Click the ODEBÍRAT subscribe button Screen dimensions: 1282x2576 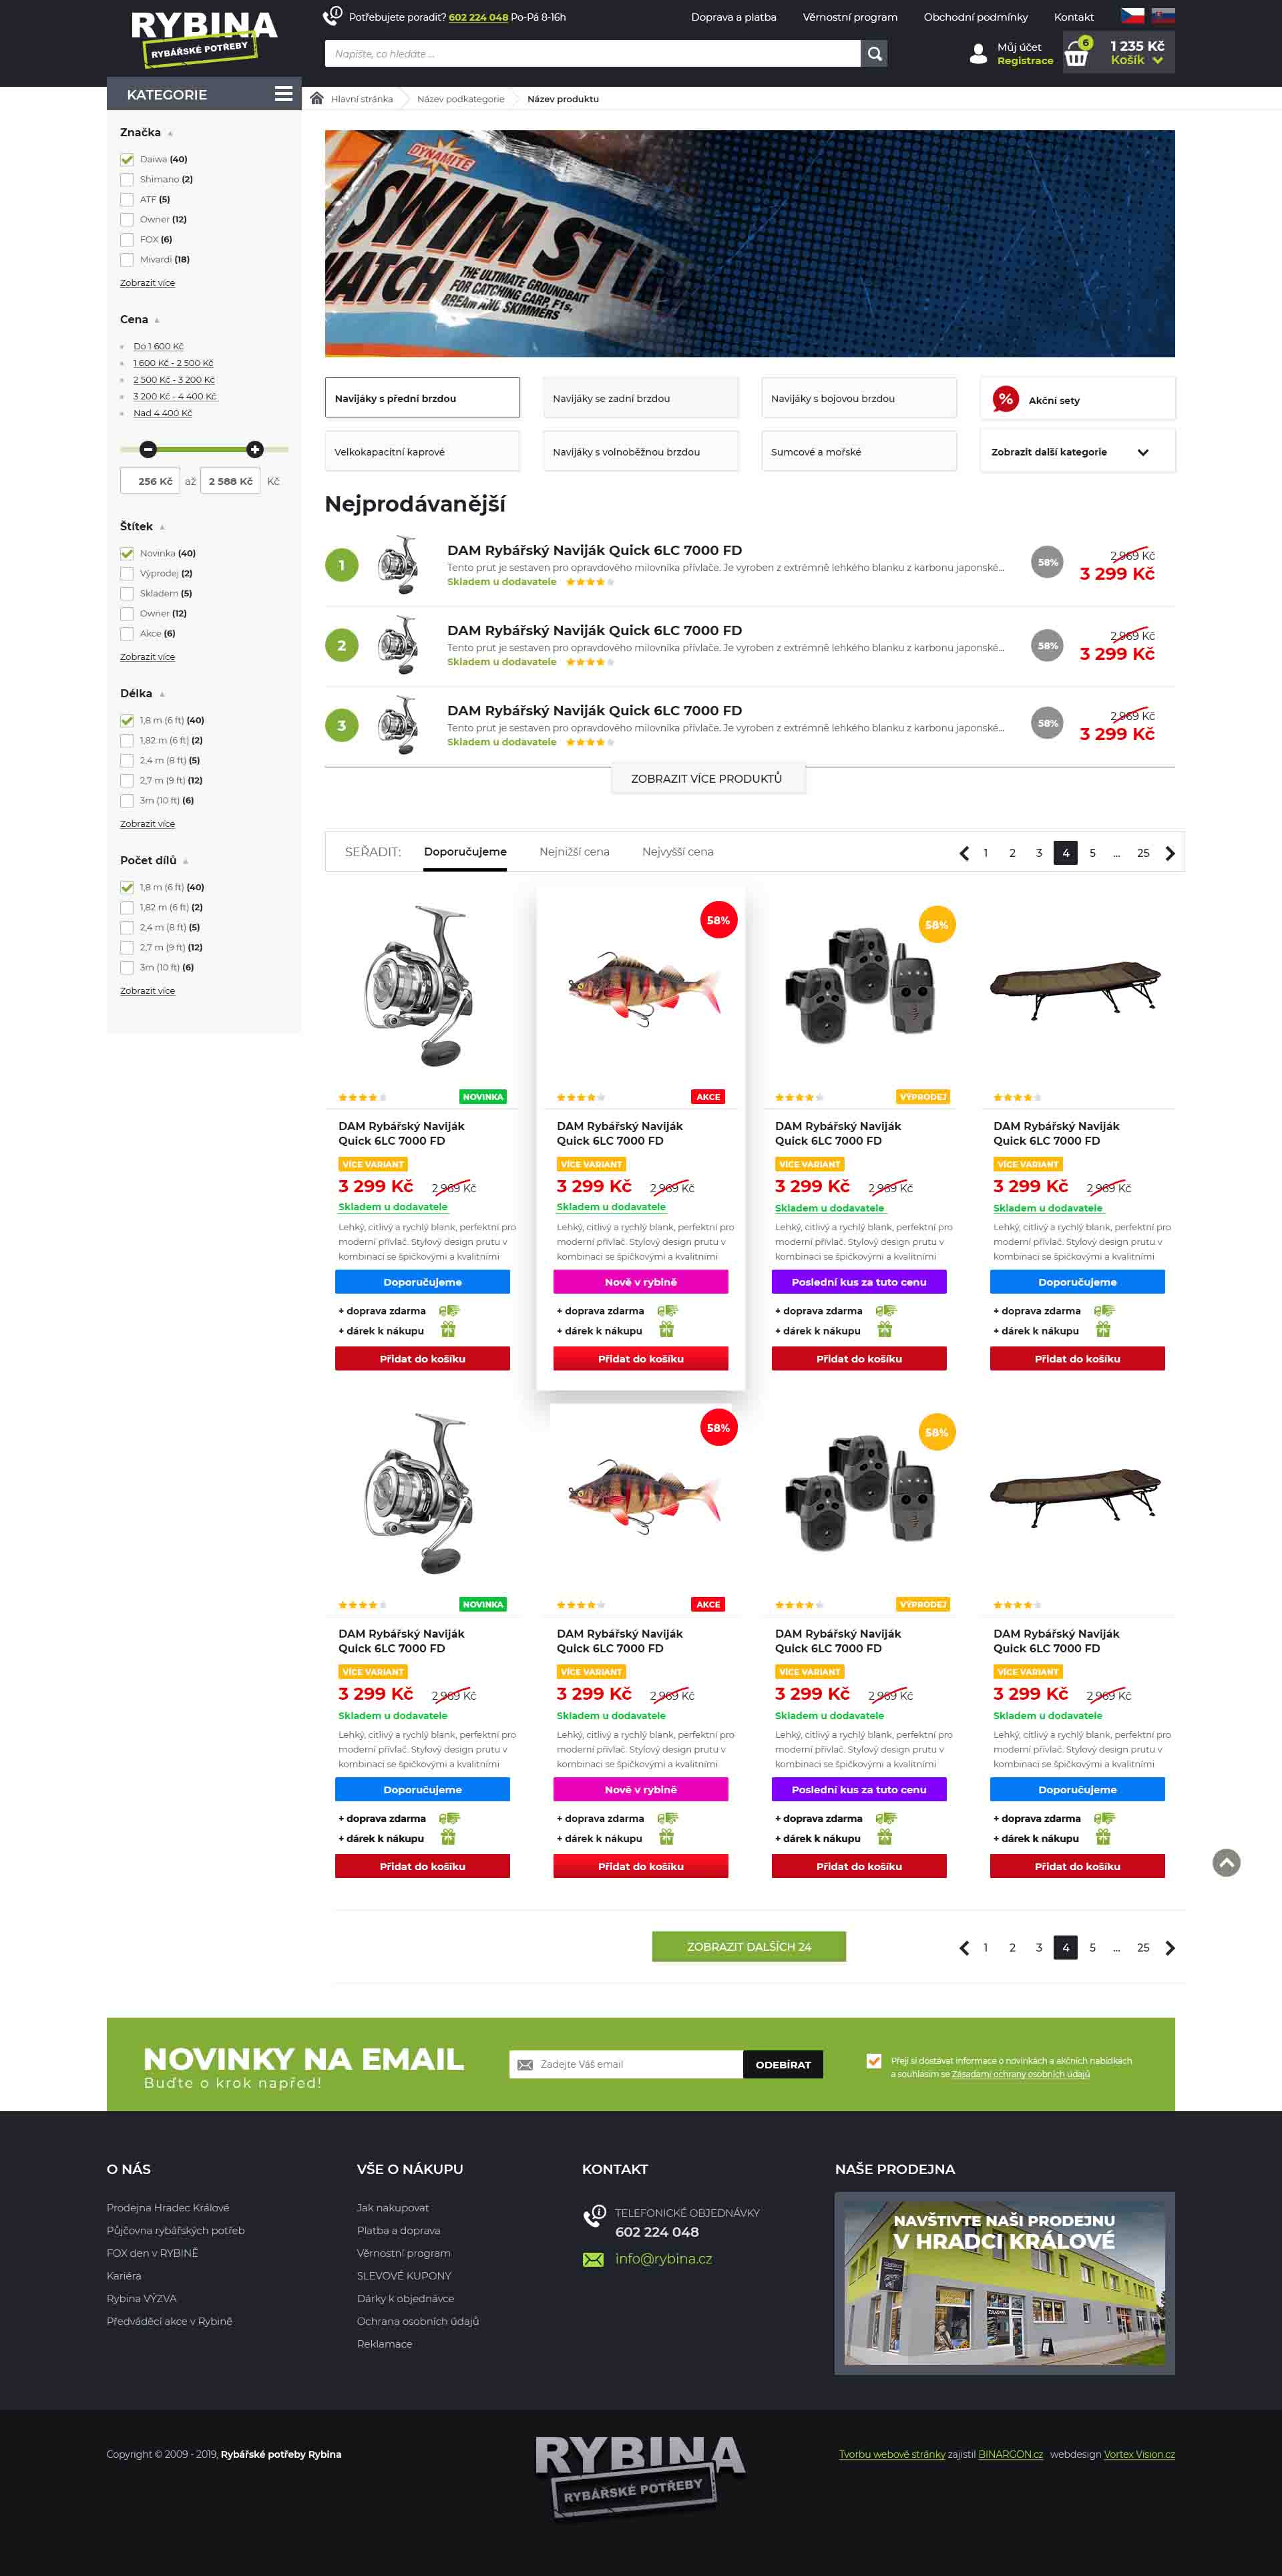782,2064
